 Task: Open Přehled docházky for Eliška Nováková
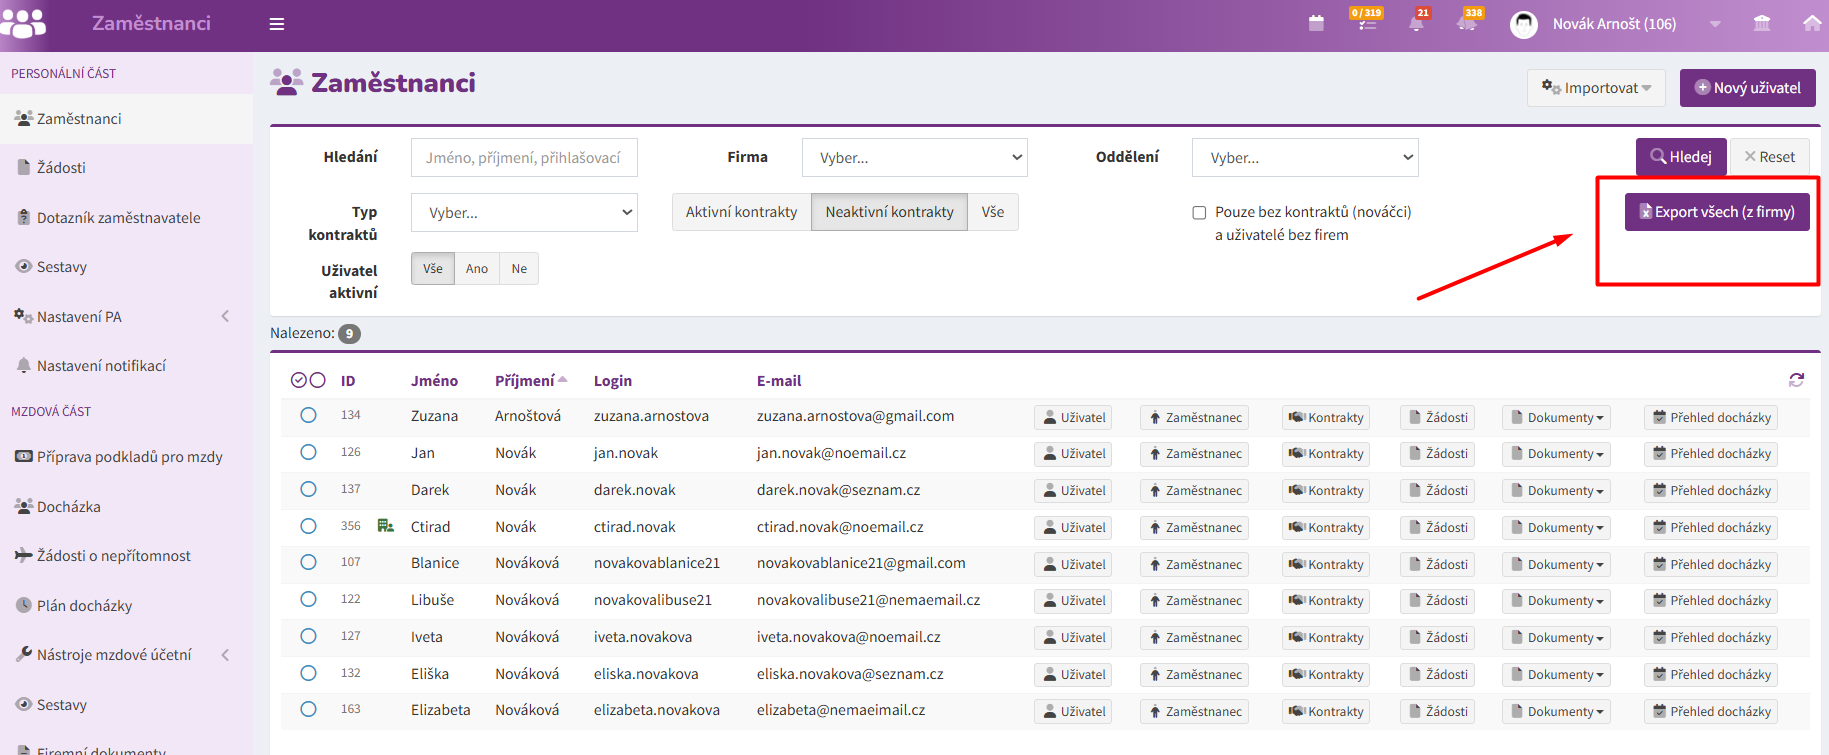point(1712,675)
